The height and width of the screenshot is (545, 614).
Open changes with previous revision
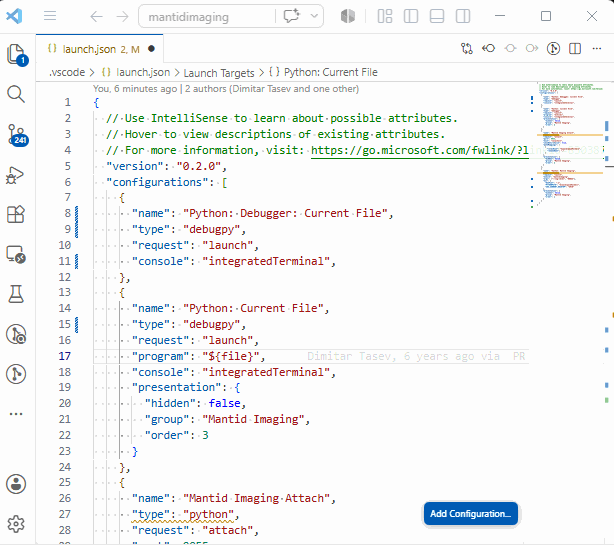(488, 49)
